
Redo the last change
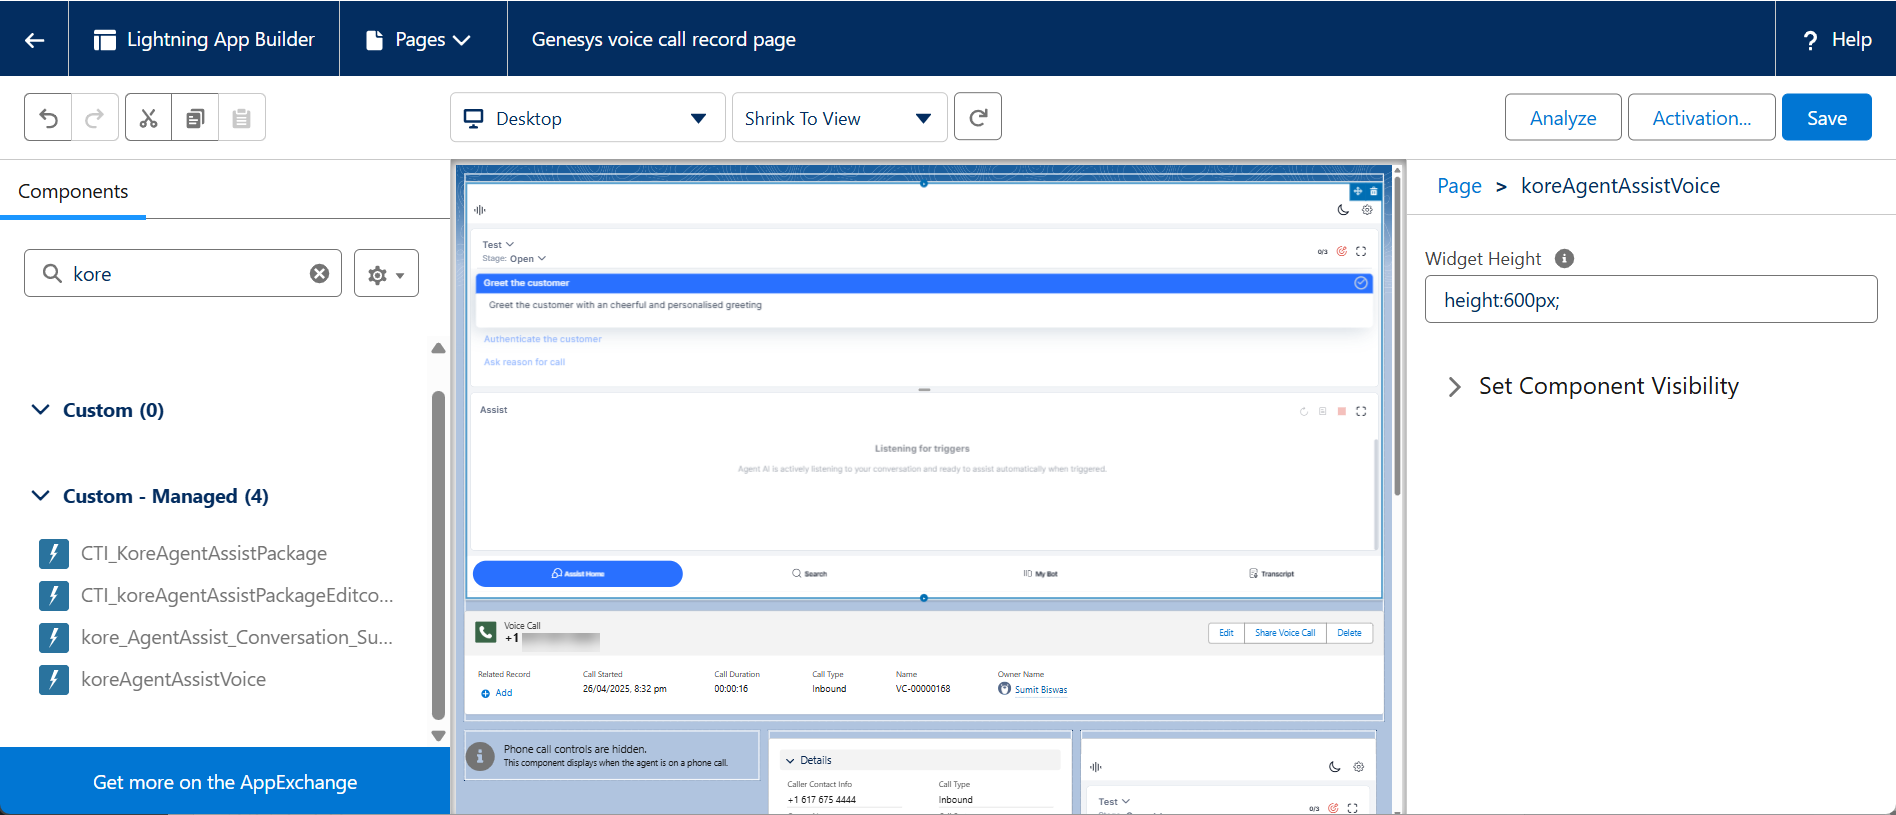(95, 118)
